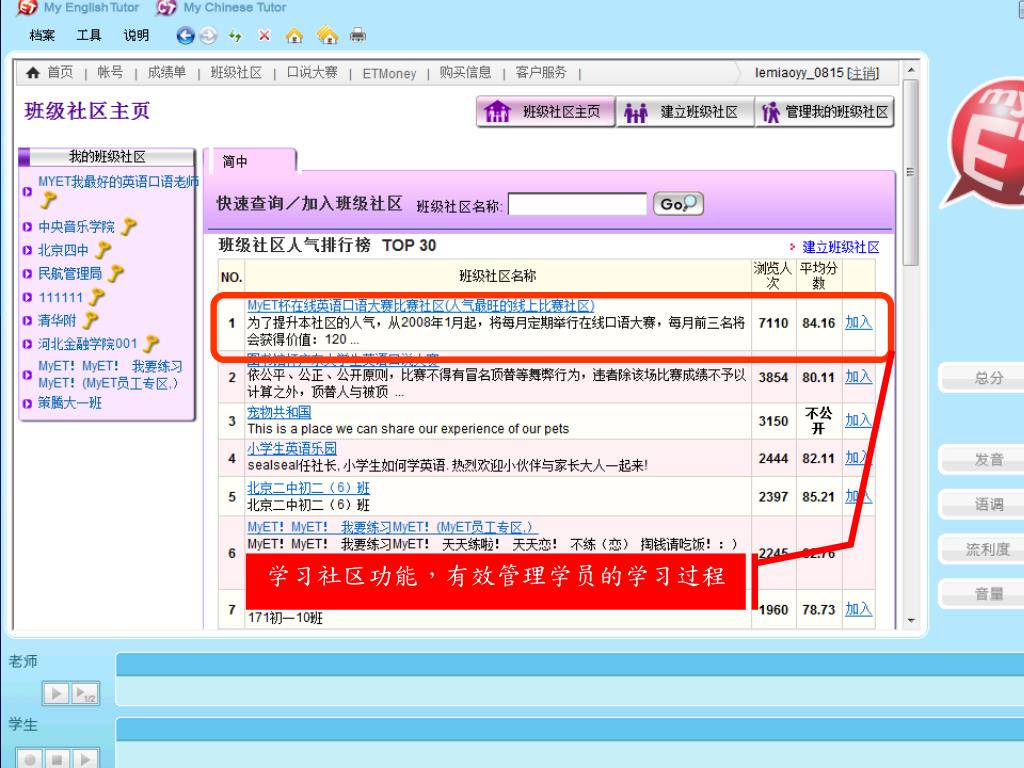The height and width of the screenshot is (768, 1024).
Task: Open 北京四中 in my communities
Action: coord(63,250)
